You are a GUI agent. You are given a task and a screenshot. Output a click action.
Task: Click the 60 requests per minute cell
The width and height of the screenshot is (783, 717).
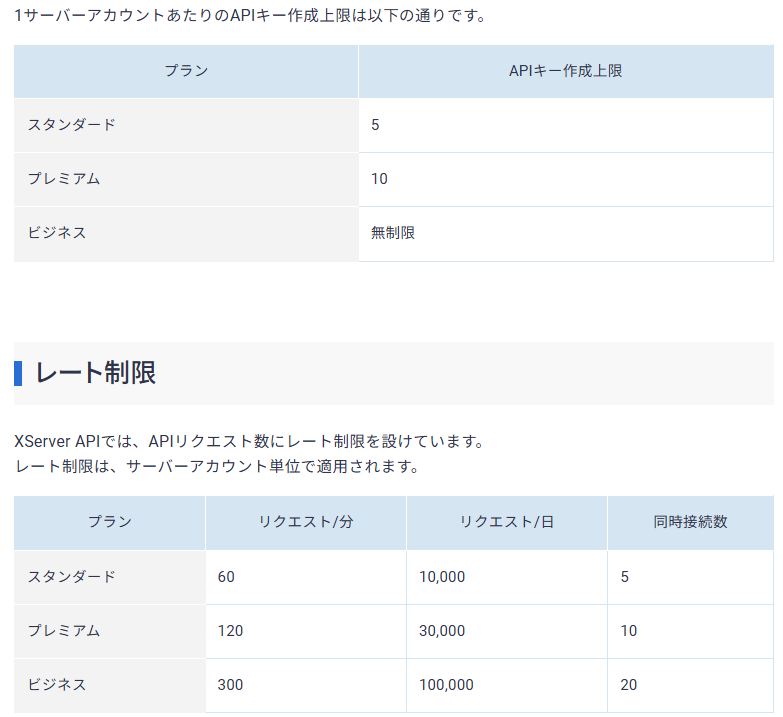(x=306, y=577)
